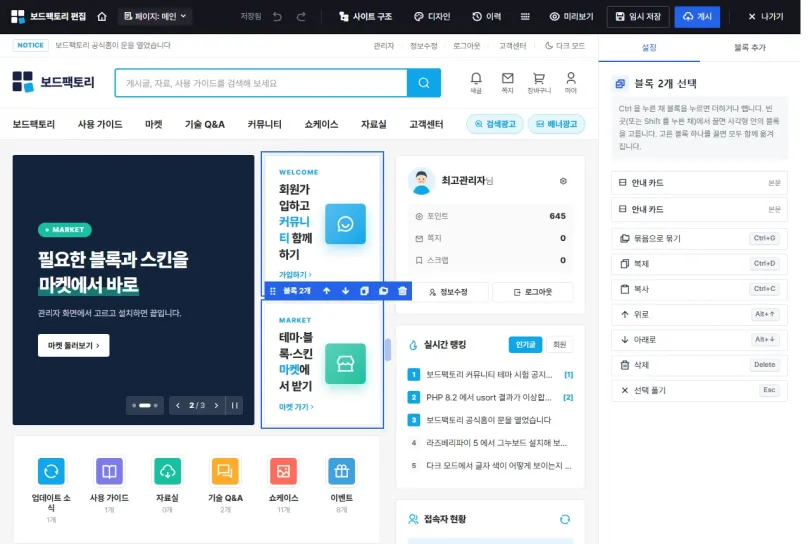Click the 검색광고 pill button
This screenshot has height=544, width=810.
[495, 124]
